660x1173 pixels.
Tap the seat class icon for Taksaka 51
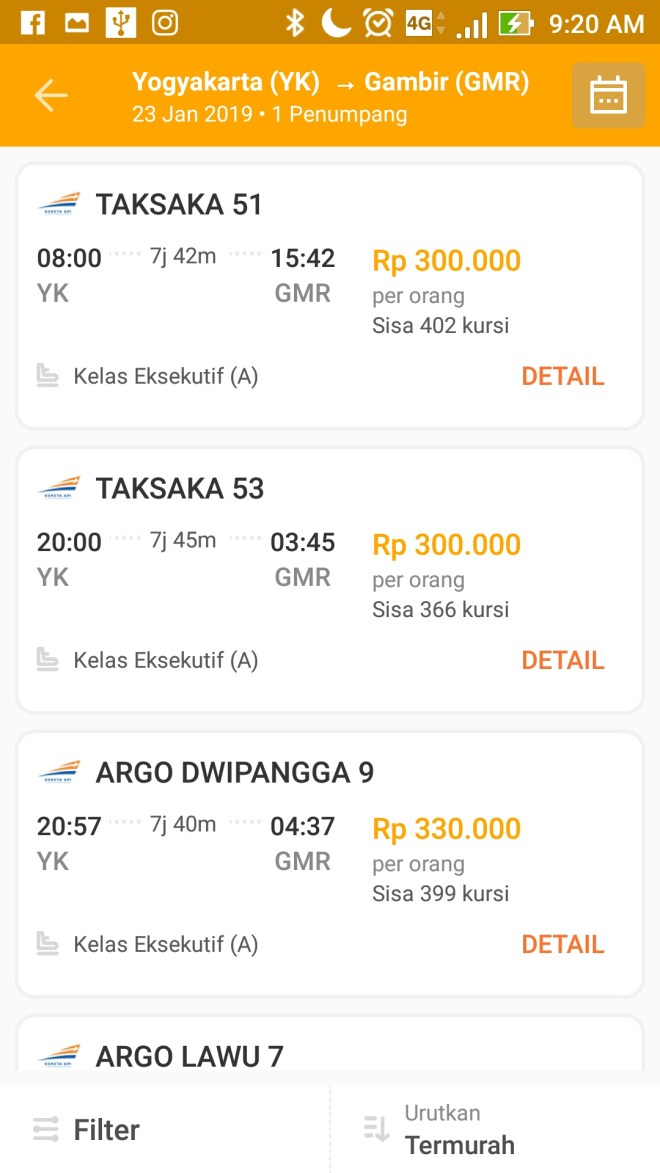[x=47, y=376]
